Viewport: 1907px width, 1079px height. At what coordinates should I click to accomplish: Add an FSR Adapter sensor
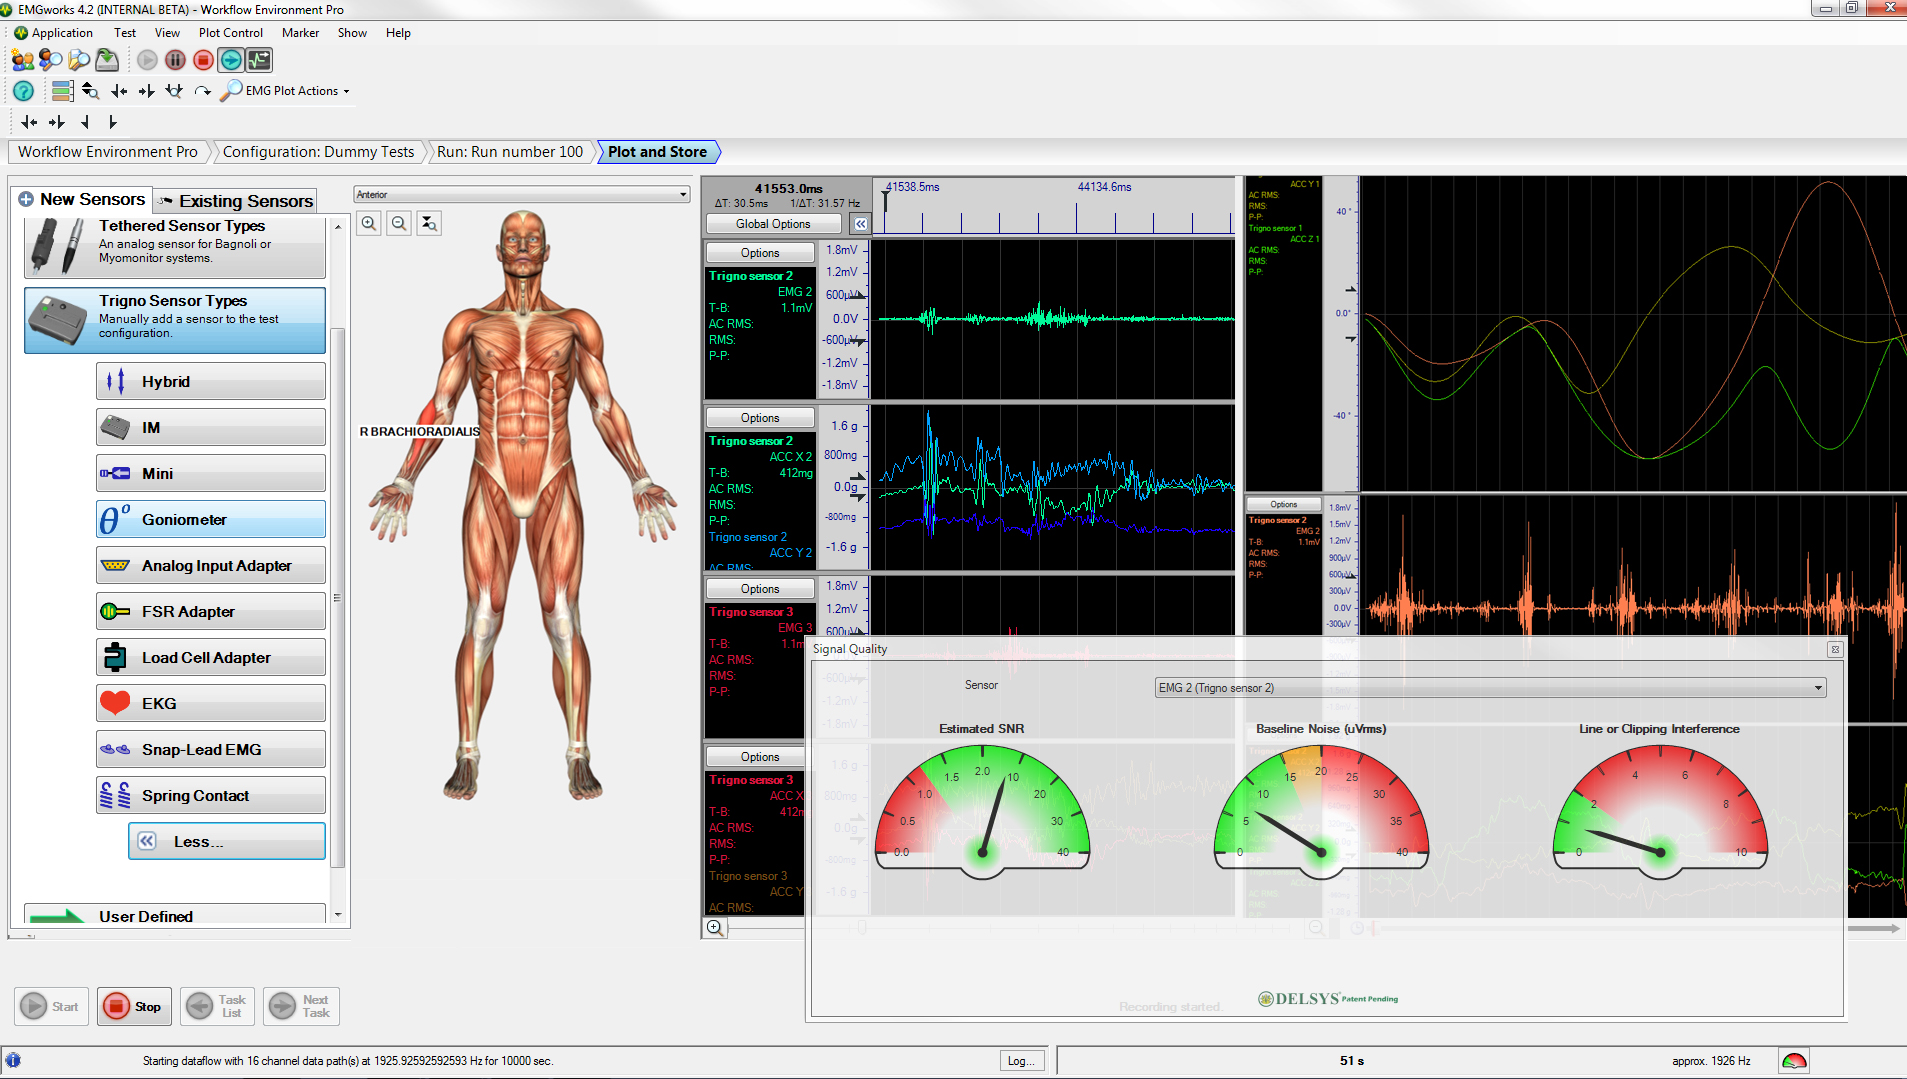click(211, 611)
